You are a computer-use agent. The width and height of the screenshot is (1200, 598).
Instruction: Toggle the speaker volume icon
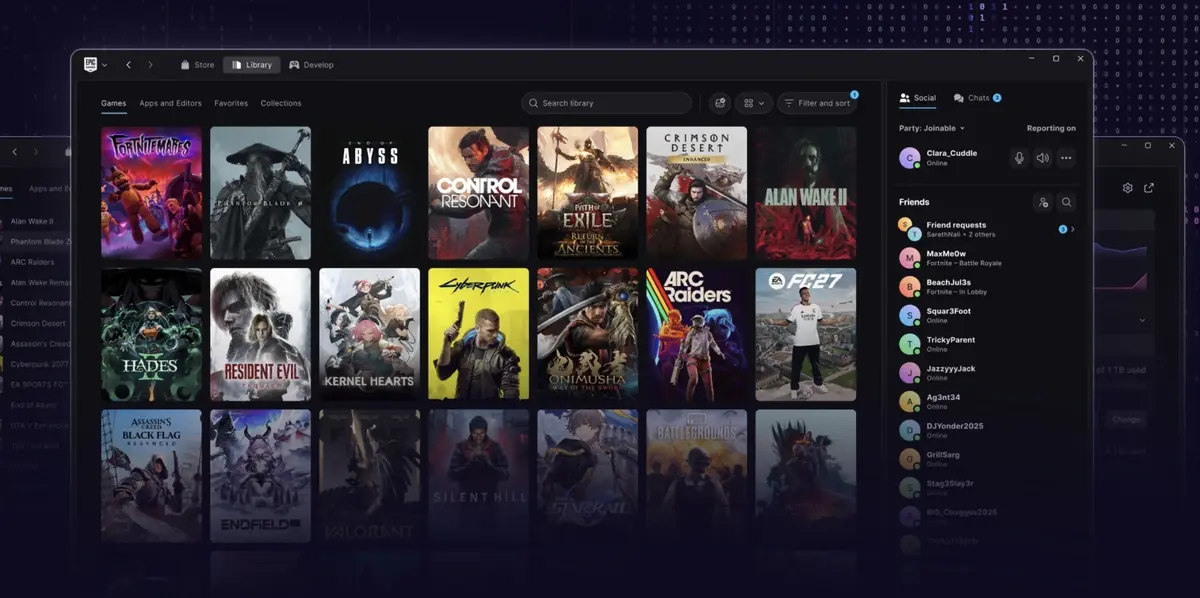point(1042,158)
